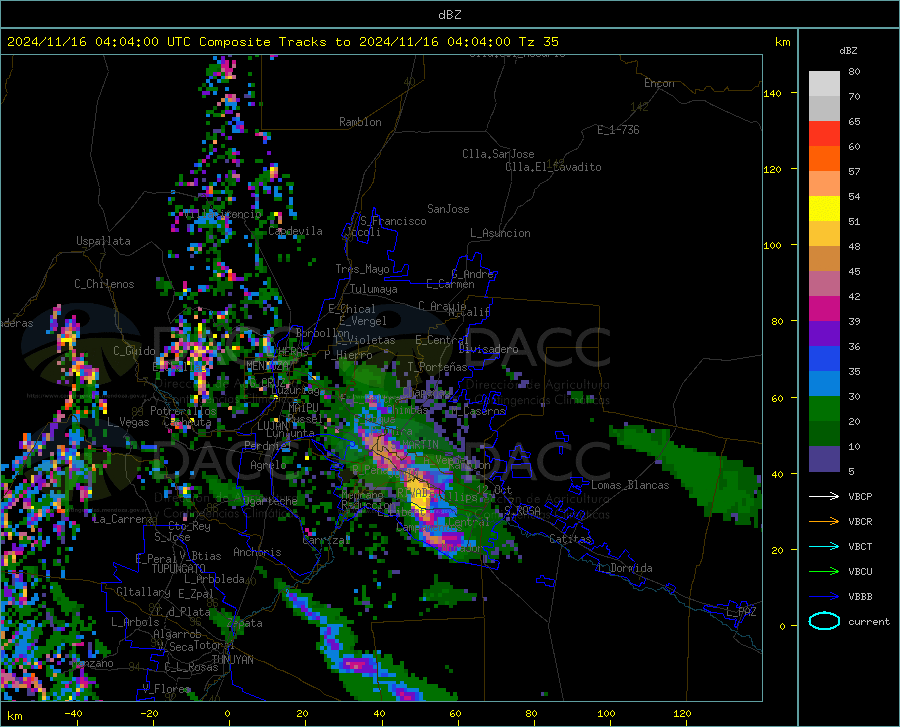Click the TUNUYAN map label

tap(232, 659)
